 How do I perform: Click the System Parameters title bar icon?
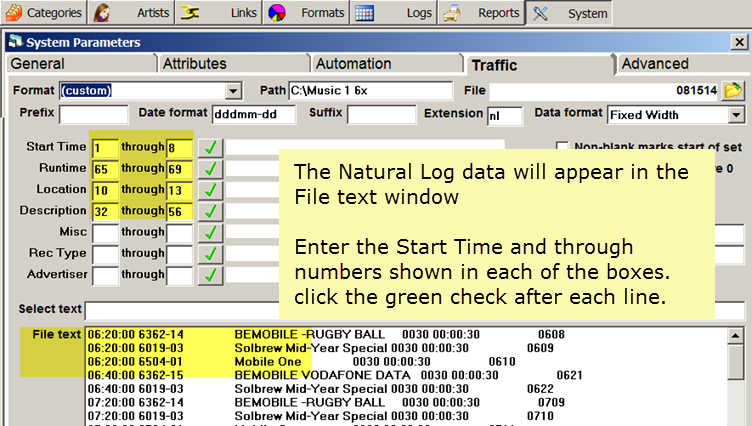click(x=16, y=42)
